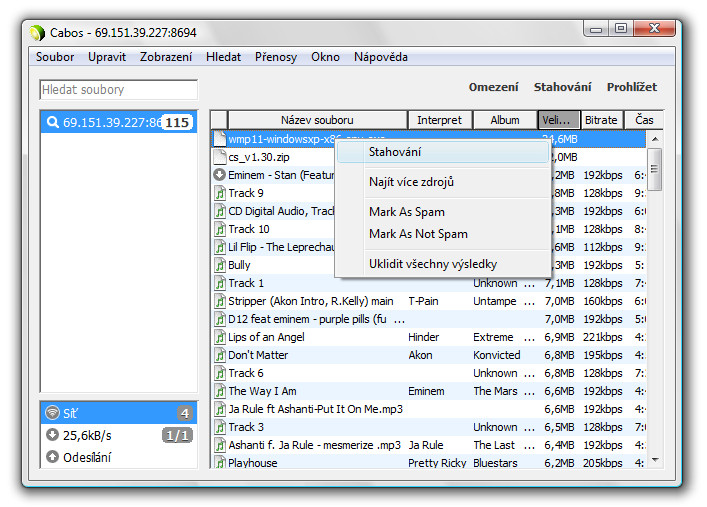Click the music icon of The Way I Am
The height and width of the screenshot is (507, 707).
click(x=220, y=391)
